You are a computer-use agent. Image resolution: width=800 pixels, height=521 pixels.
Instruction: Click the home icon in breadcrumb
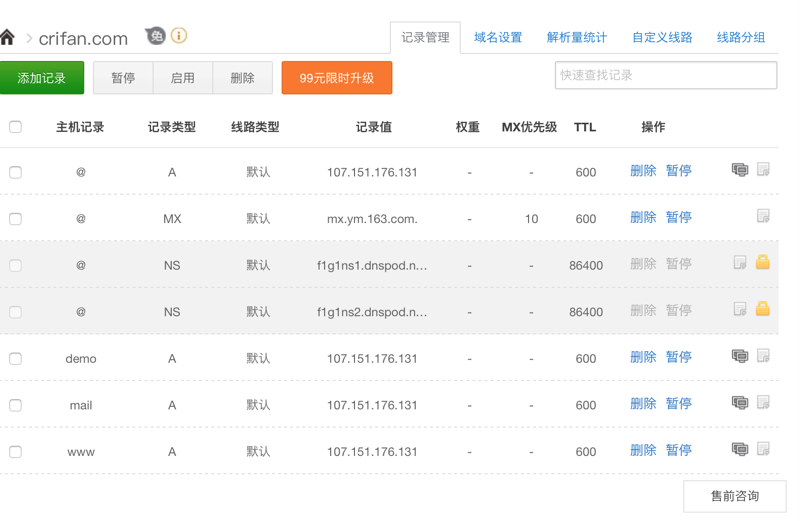click(x=8, y=38)
